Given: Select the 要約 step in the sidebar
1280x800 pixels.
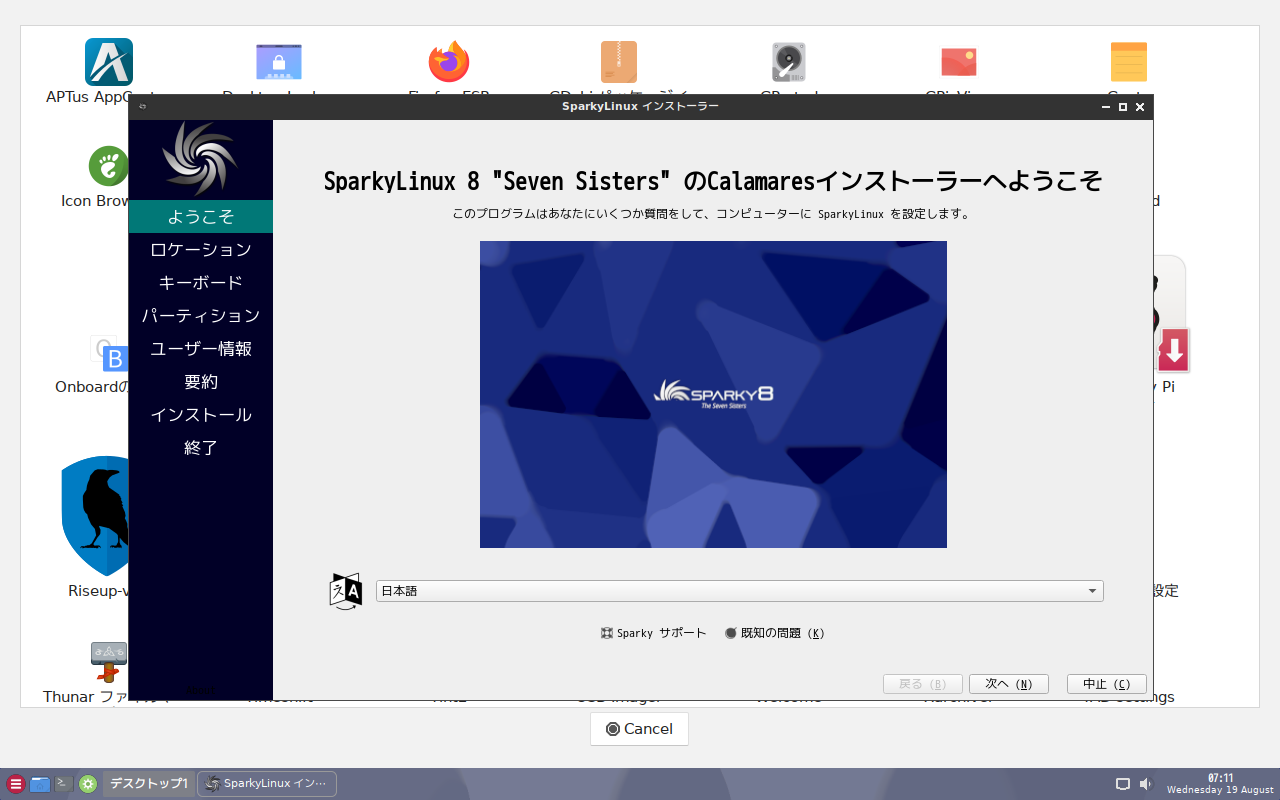Looking at the screenshot, I should (201, 382).
